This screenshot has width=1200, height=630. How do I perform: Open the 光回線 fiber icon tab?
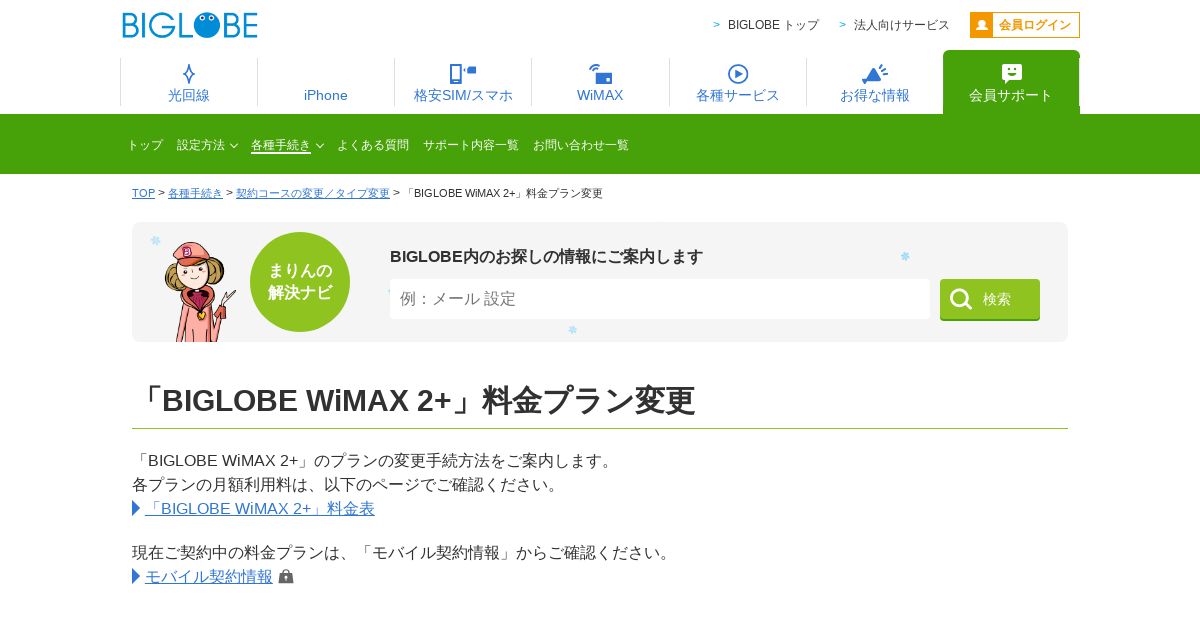[x=189, y=83]
